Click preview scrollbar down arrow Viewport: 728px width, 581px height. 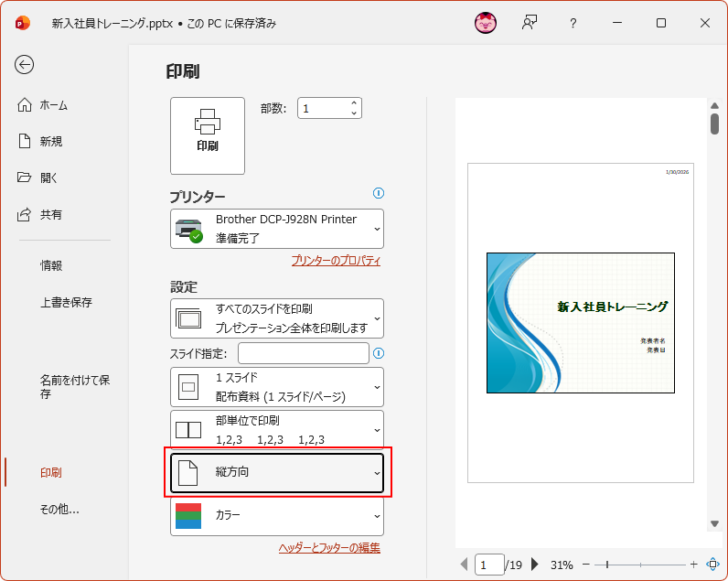(x=715, y=524)
